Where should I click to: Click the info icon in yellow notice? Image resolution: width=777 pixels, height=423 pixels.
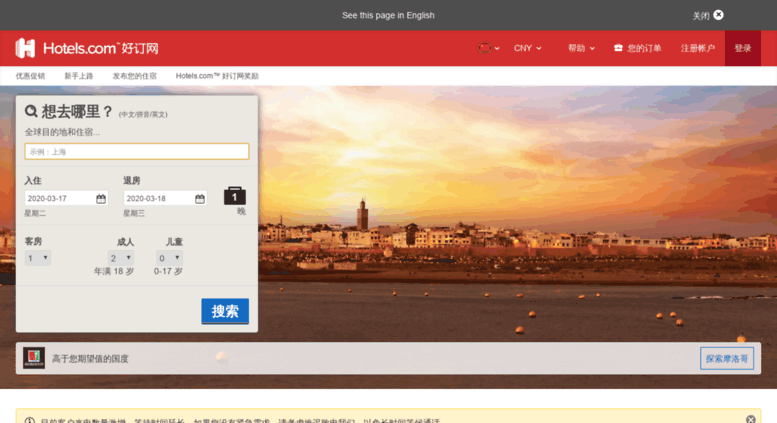[x=30, y=421]
